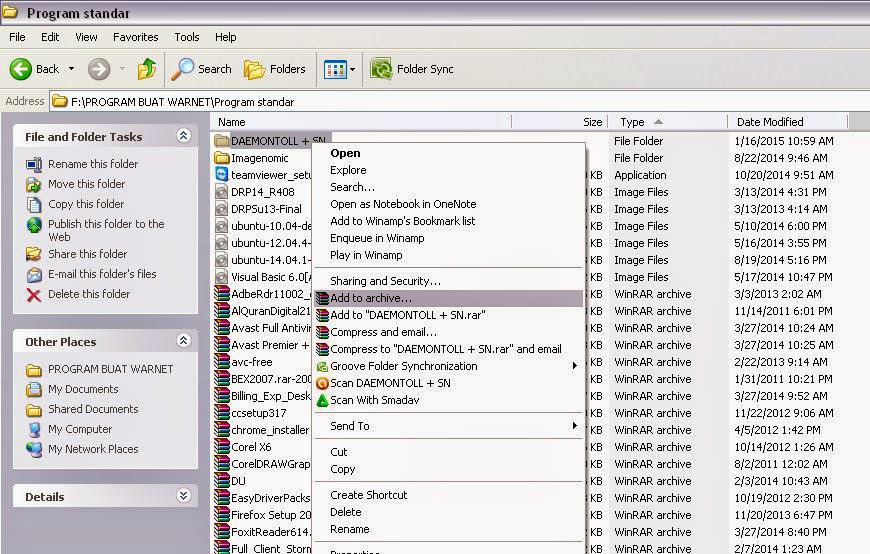Click Share this folder task
The width and height of the screenshot is (870, 554).
point(87,254)
